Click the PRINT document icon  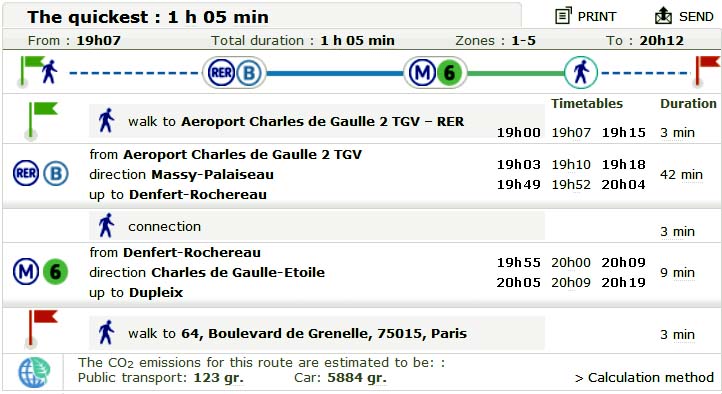(x=563, y=16)
